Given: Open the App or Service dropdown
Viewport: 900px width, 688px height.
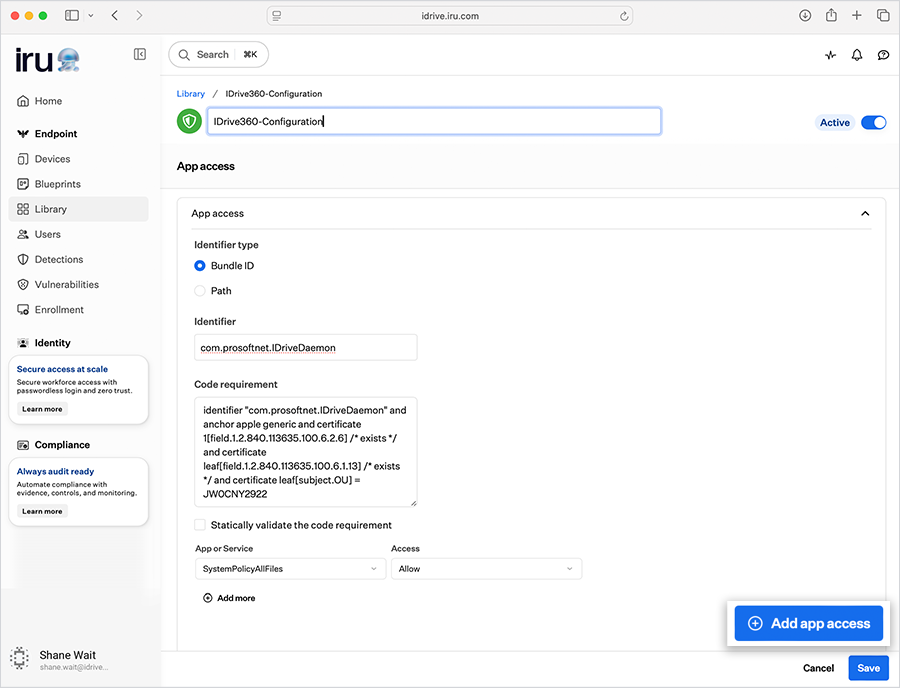Looking at the screenshot, I should tap(290, 569).
